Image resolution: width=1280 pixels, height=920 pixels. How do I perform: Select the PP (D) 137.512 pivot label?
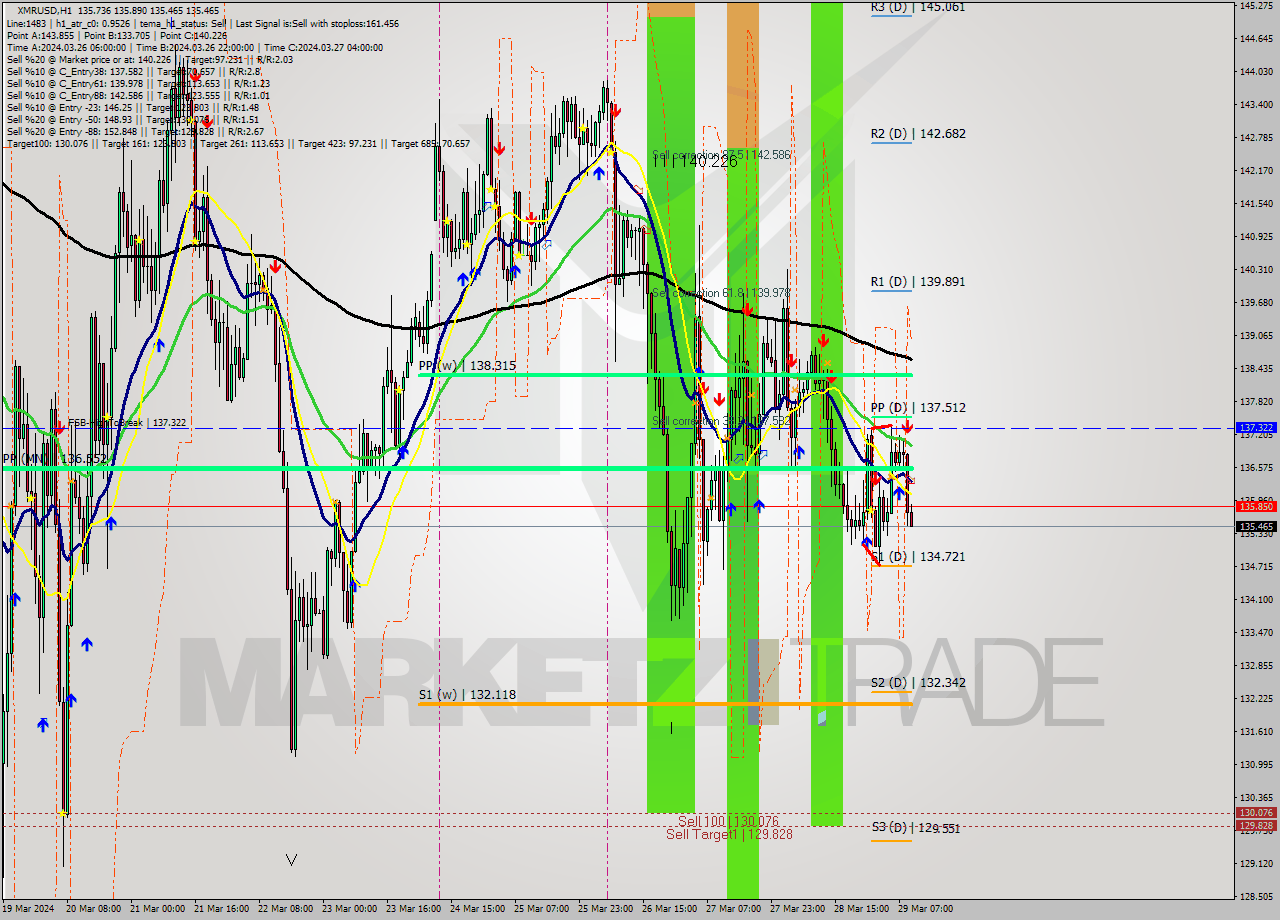[x=917, y=408]
